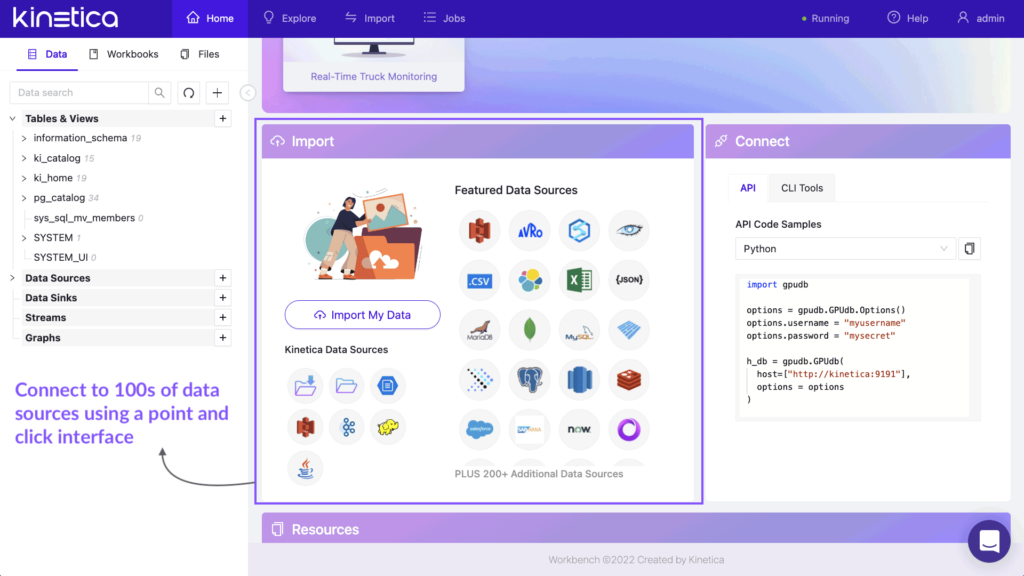Click the magnifier search icon
The image size is (1024, 576).
[159, 93]
